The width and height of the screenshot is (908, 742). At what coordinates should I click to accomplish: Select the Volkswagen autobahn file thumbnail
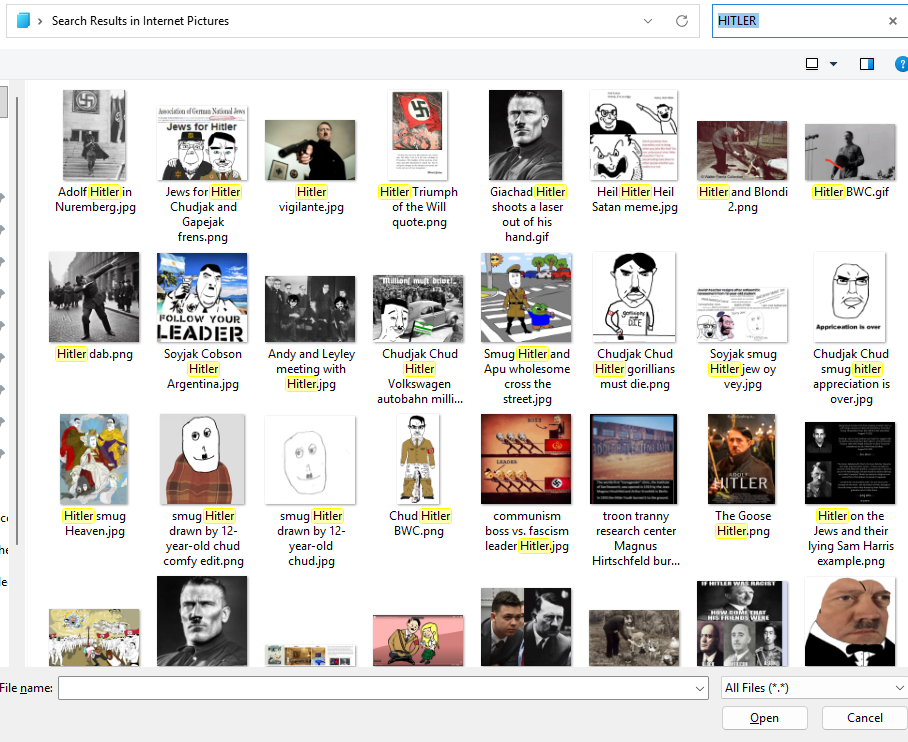click(x=418, y=309)
